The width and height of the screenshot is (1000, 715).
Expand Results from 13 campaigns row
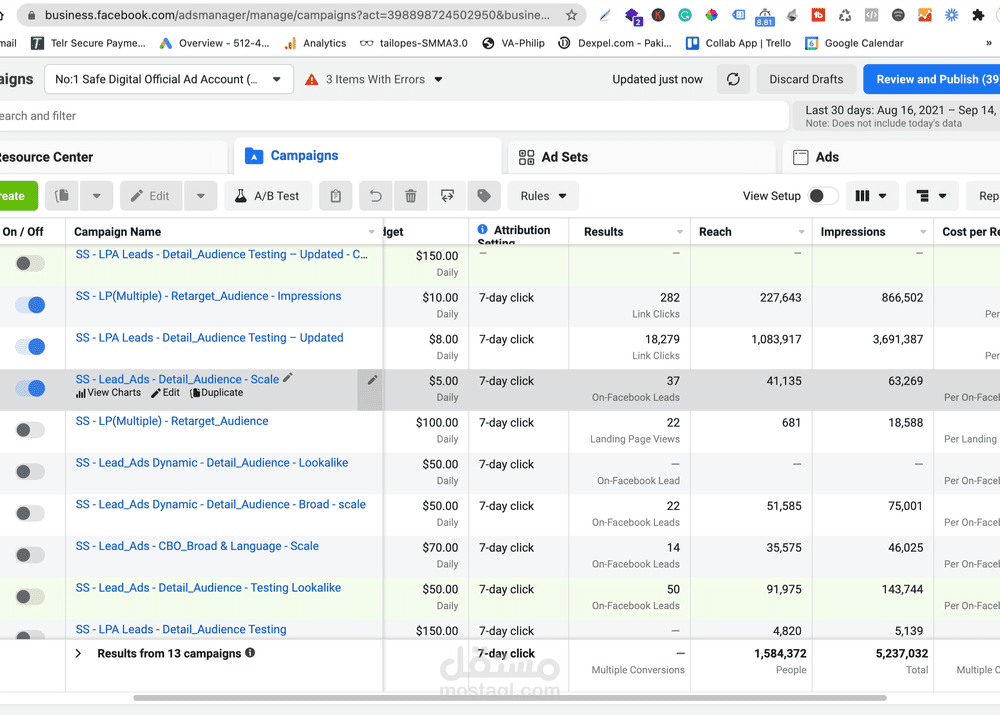click(78, 653)
